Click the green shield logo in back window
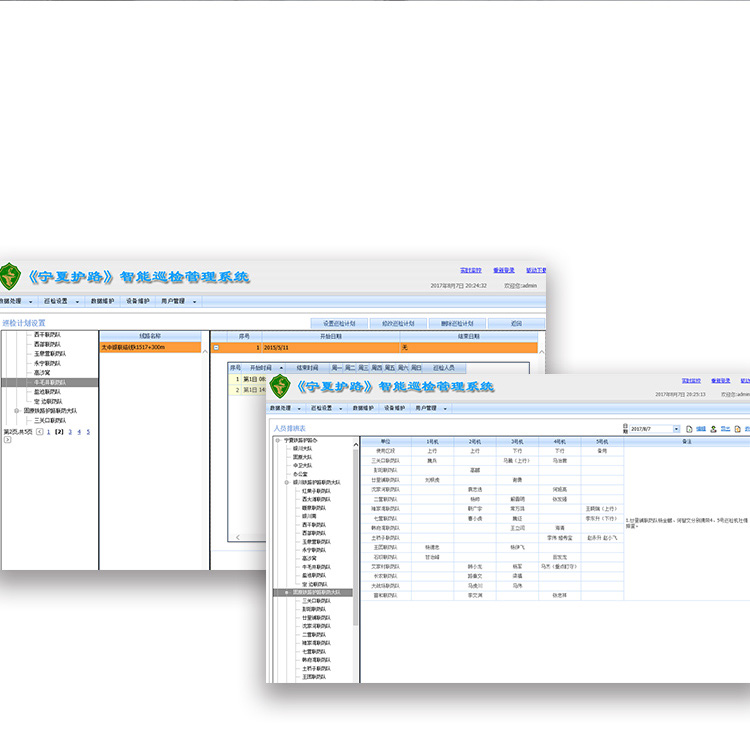Image resolution: width=750 pixels, height=749 pixels. coord(10,276)
